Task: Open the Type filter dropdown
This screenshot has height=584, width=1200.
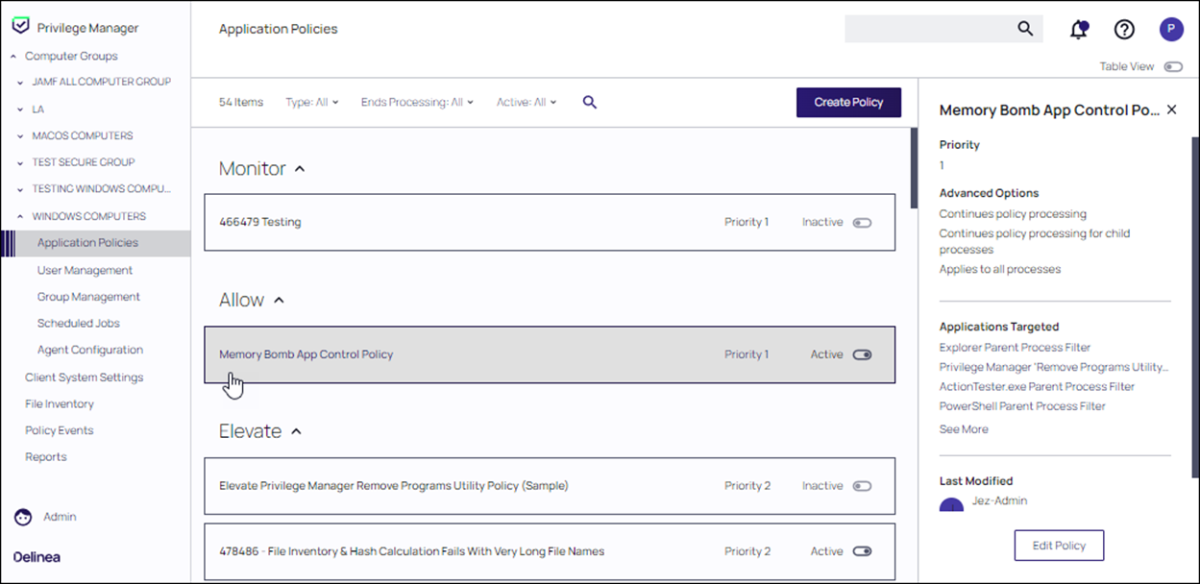Action: click(x=312, y=102)
